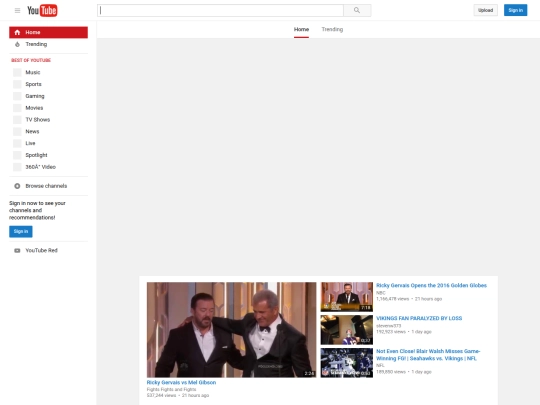Viewport: 540px width, 405px height.
Task: Click the top-right Sign in button
Action: pos(516,10)
